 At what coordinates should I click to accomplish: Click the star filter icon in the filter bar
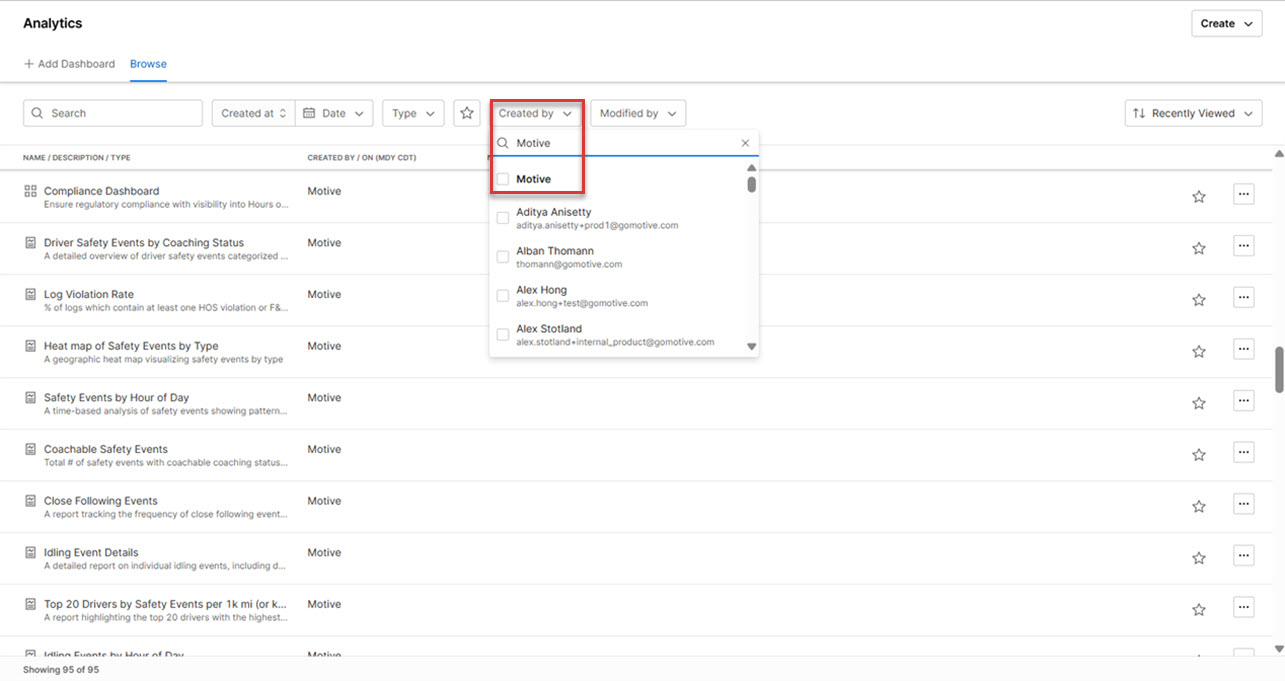click(466, 113)
